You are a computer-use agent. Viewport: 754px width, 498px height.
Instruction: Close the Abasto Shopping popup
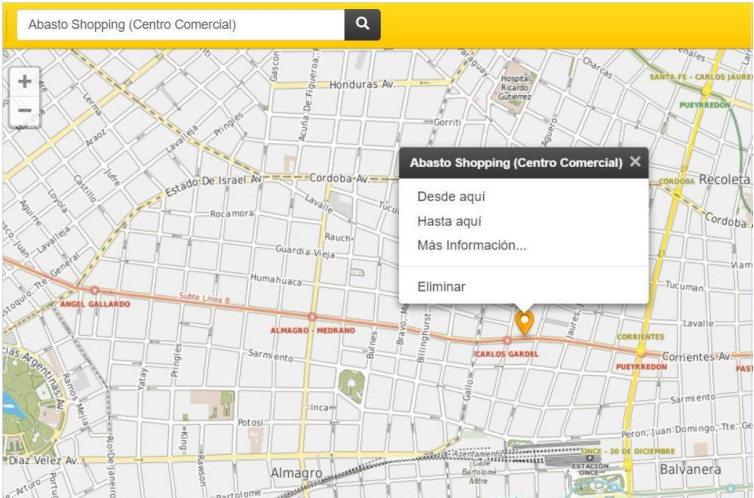click(635, 162)
